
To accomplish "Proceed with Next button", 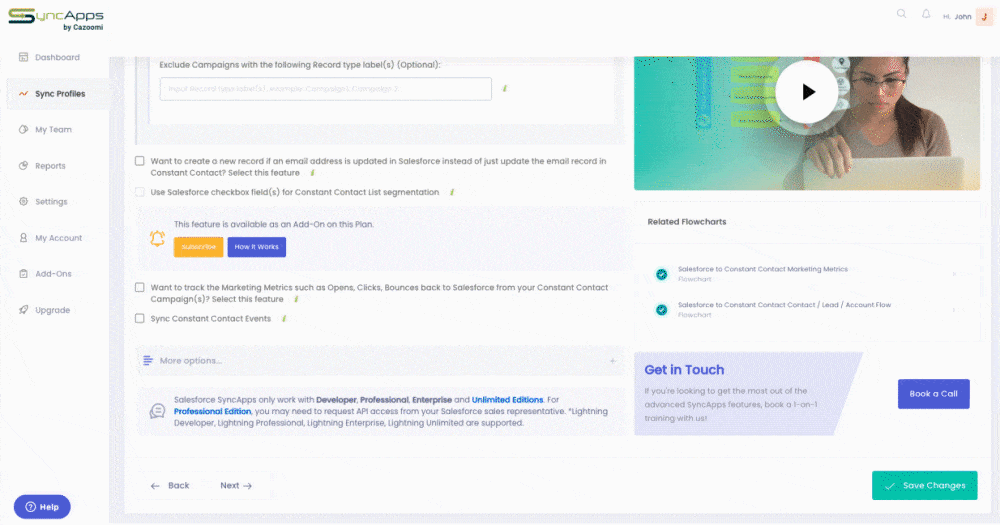I will click(x=236, y=485).
